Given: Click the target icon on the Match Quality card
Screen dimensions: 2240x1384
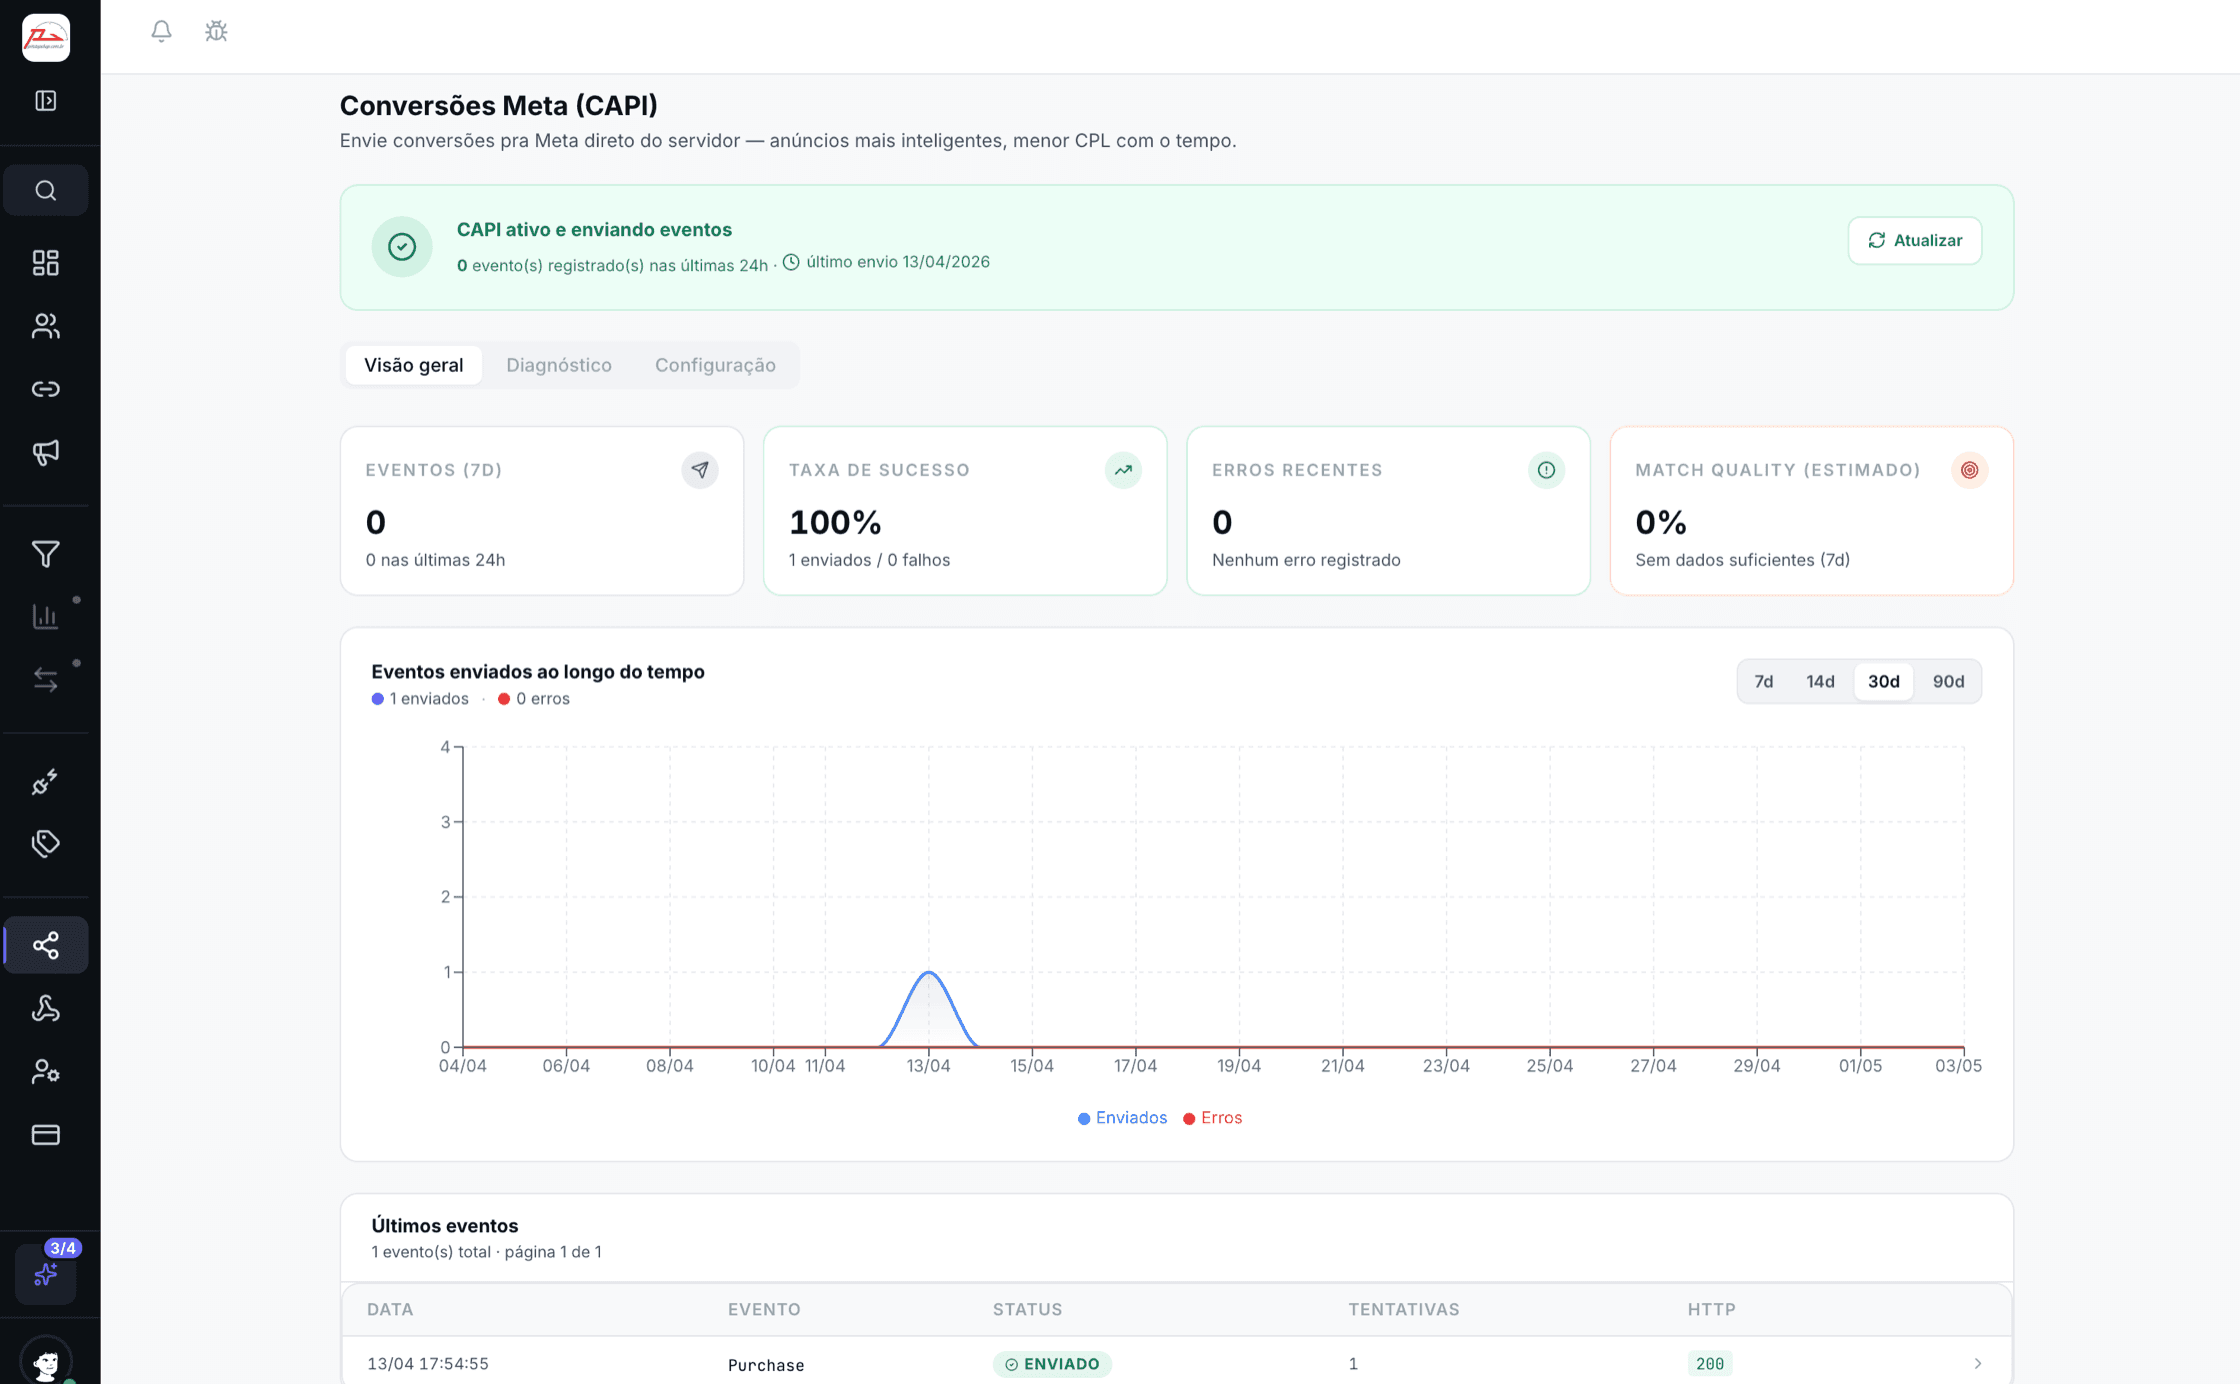Looking at the screenshot, I should click(x=1969, y=470).
